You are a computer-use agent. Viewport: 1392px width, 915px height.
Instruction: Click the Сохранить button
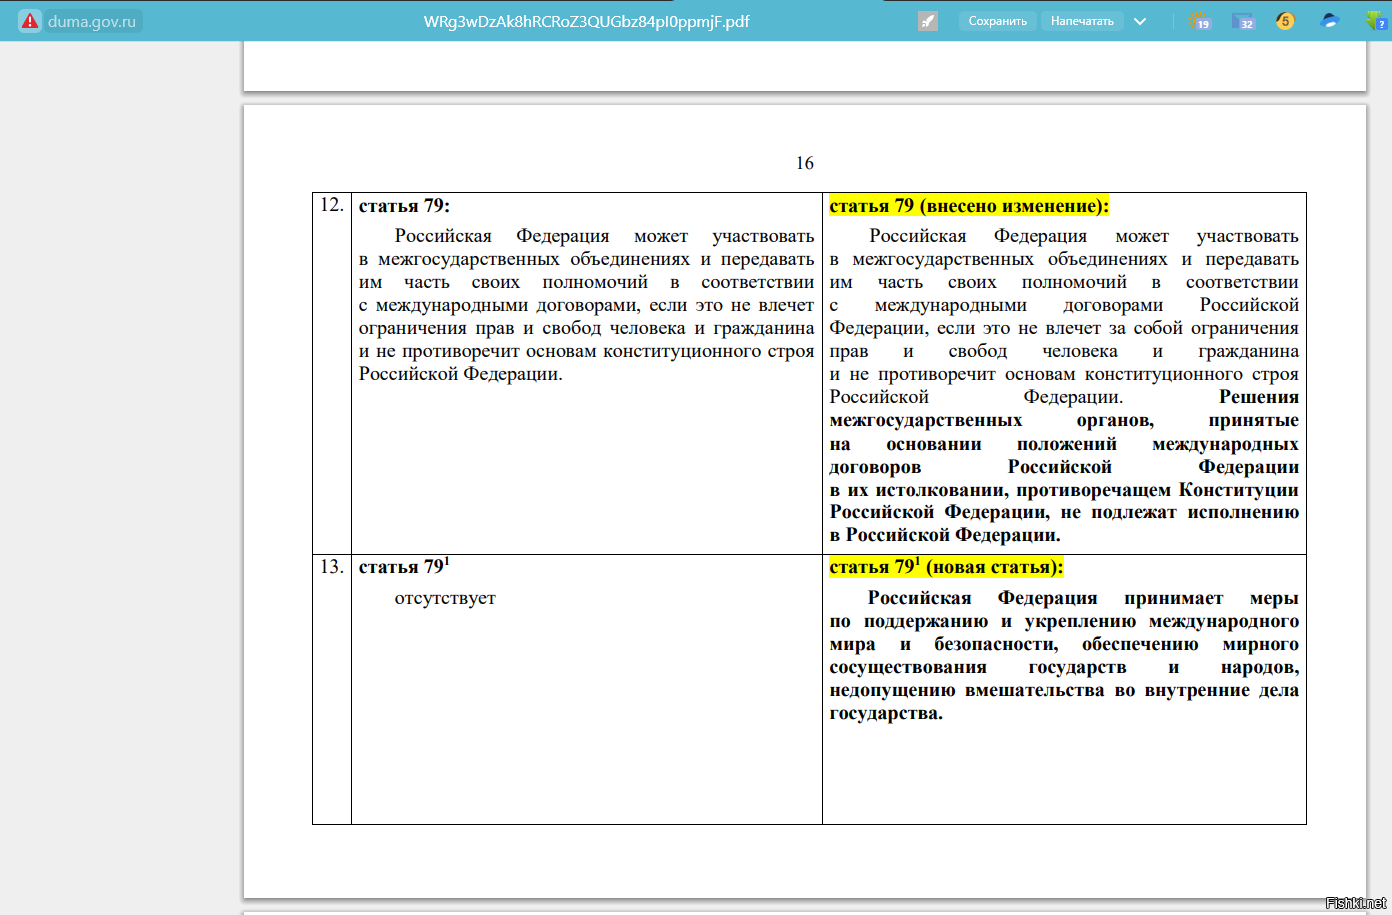click(x=997, y=21)
